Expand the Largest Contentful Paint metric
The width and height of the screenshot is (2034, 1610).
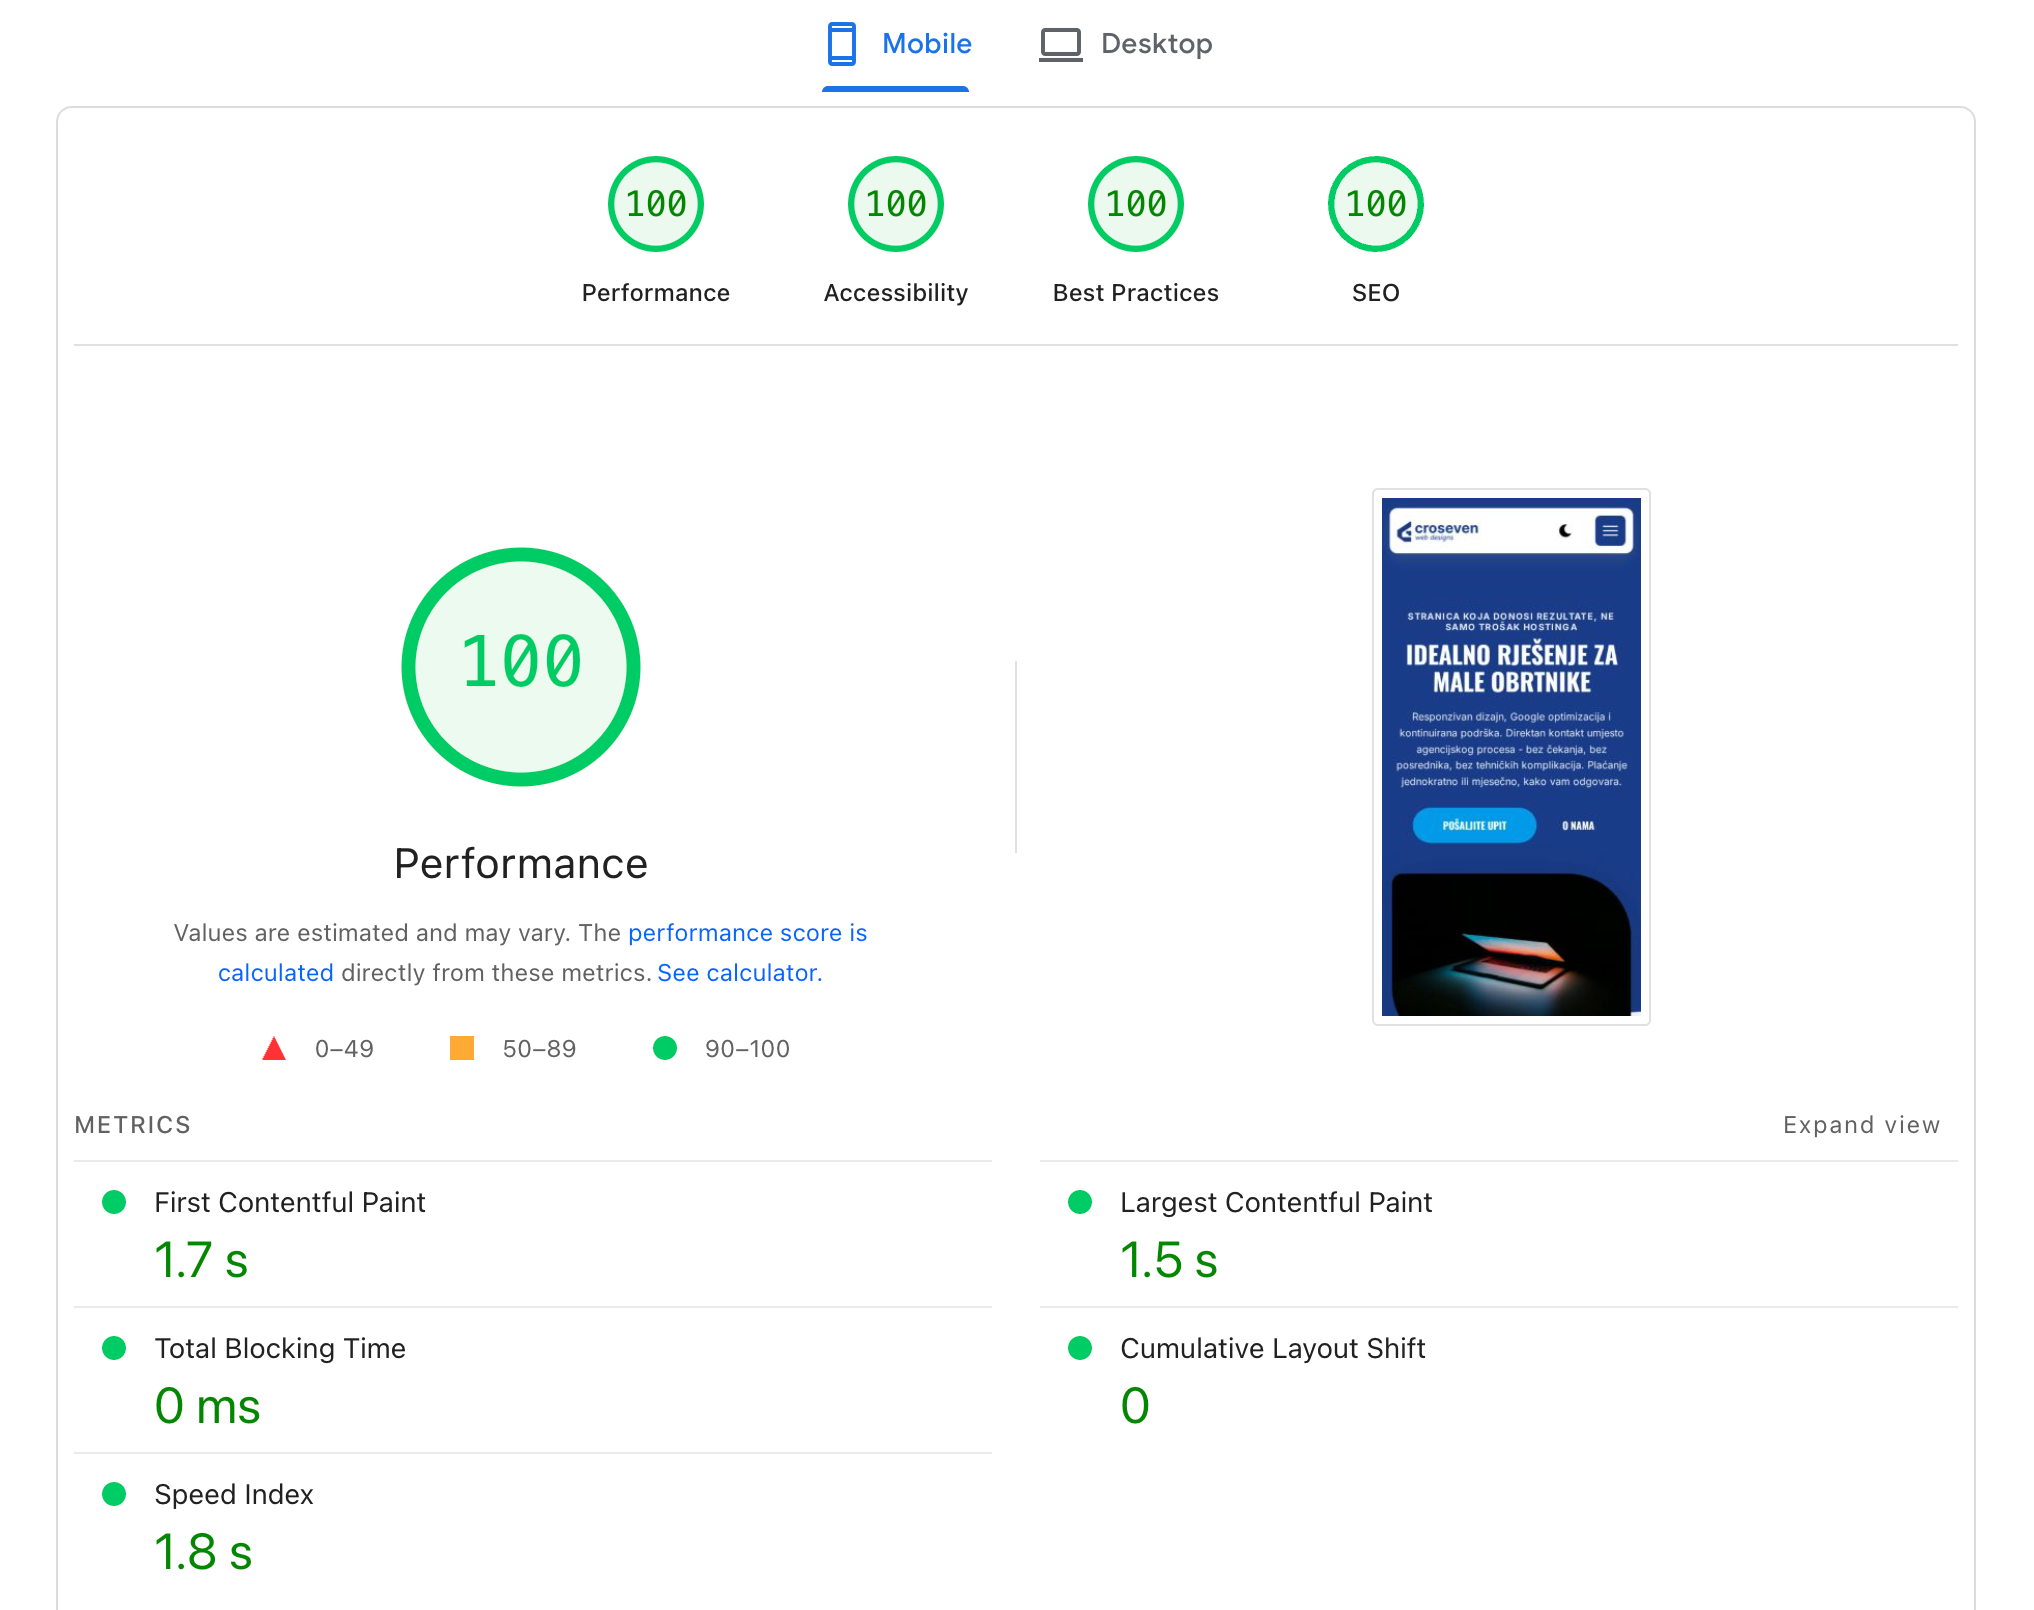[x=1275, y=1202]
